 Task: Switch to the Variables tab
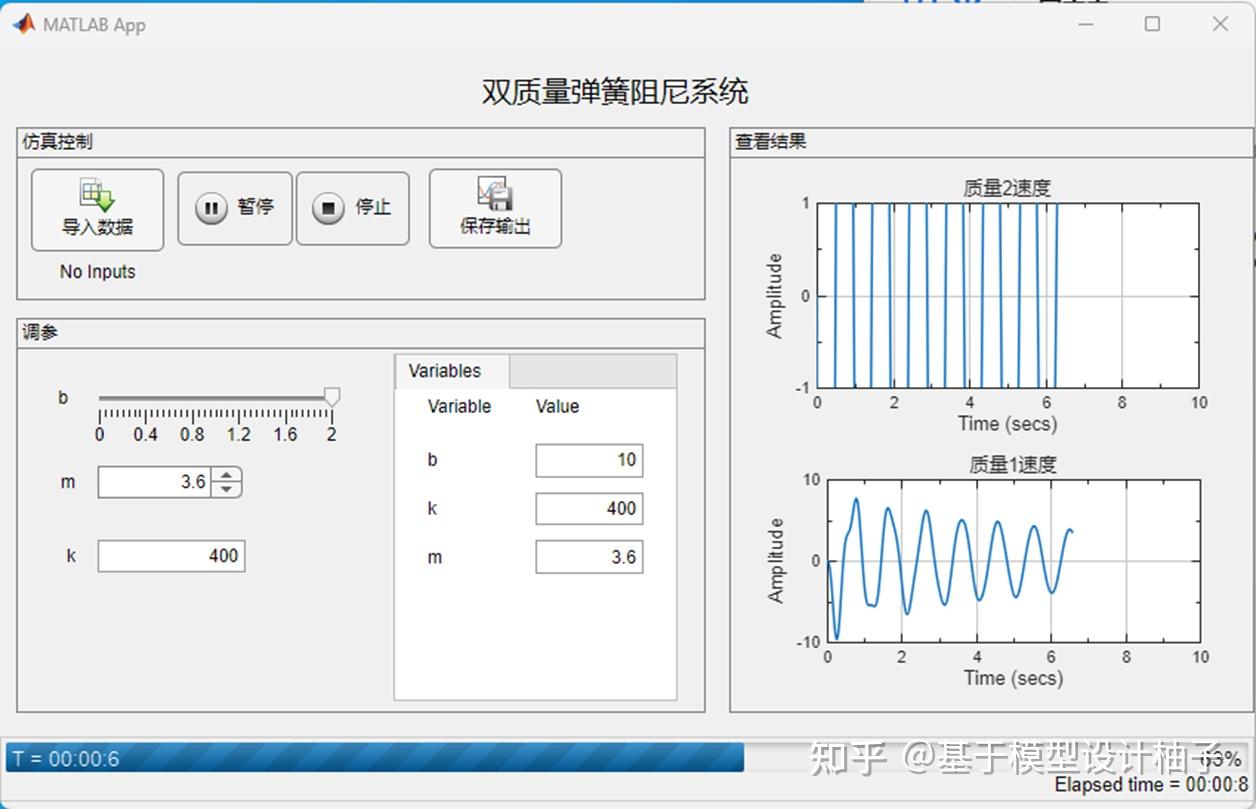451,371
